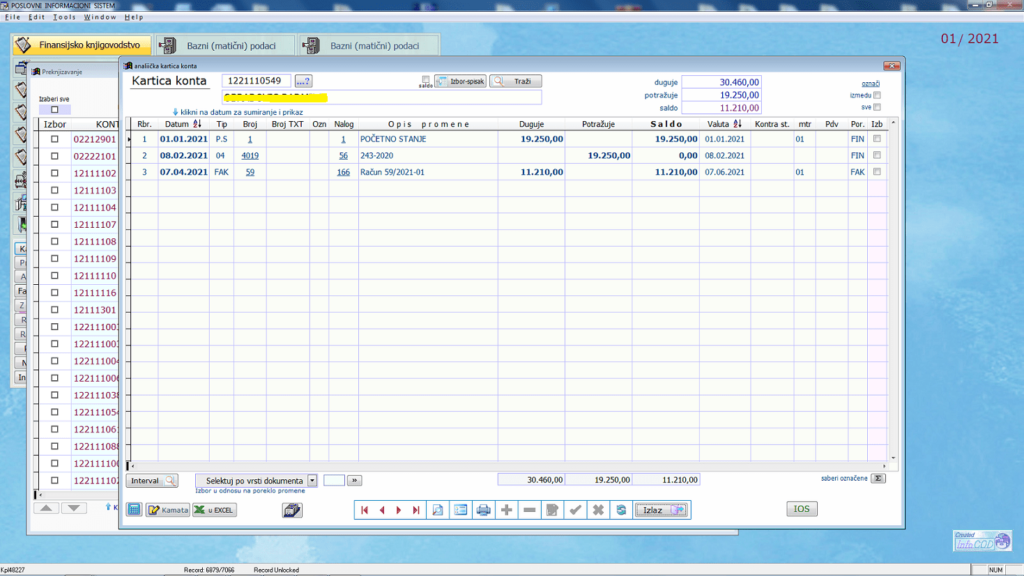Image resolution: width=1024 pixels, height=576 pixels.
Task: Click the 'označi' link
Action: pyautogui.click(x=871, y=83)
